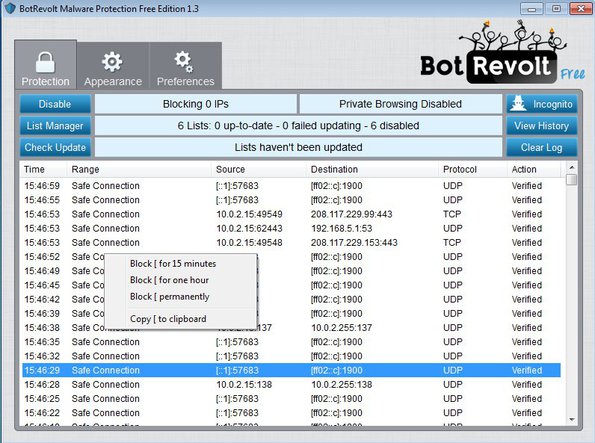The height and width of the screenshot is (443, 595).
Task: Click the Incognito spy icon
Action: [x=518, y=104]
